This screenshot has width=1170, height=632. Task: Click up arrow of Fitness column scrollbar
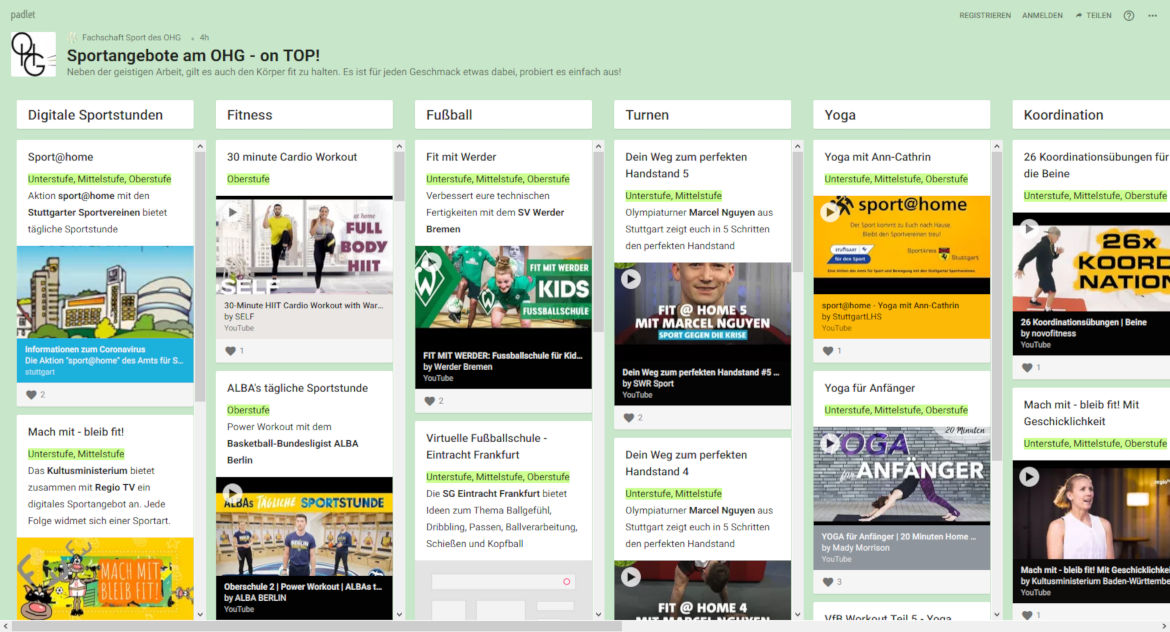pyautogui.click(x=399, y=146)
